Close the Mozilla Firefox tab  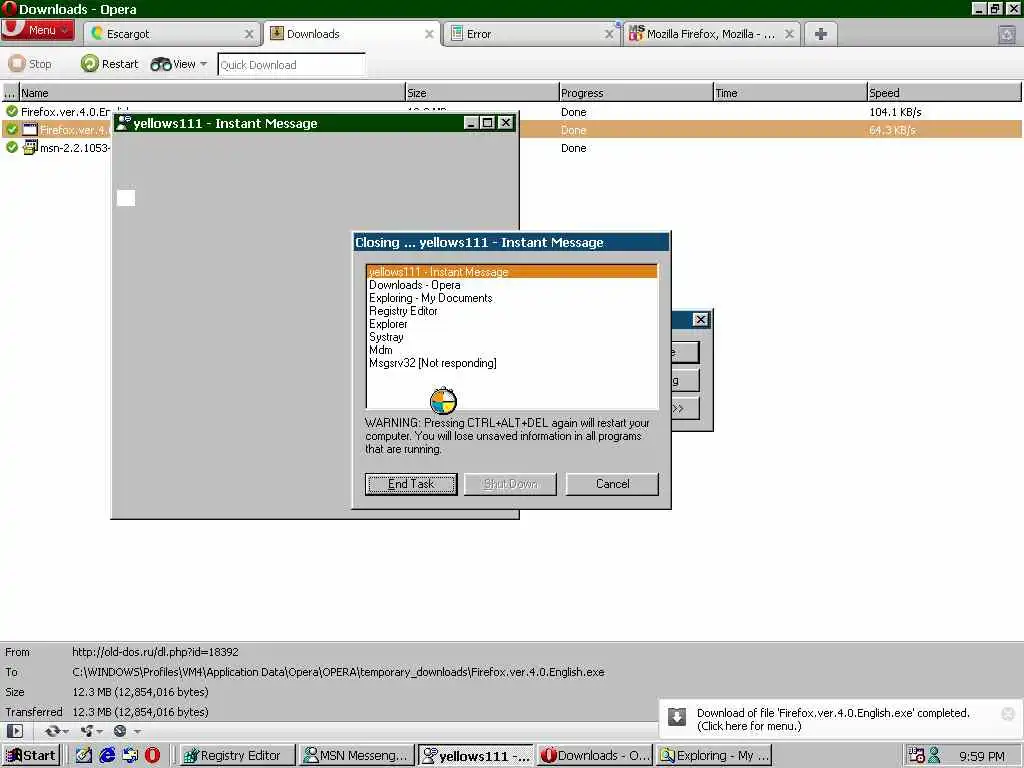[x=789, y=34]
